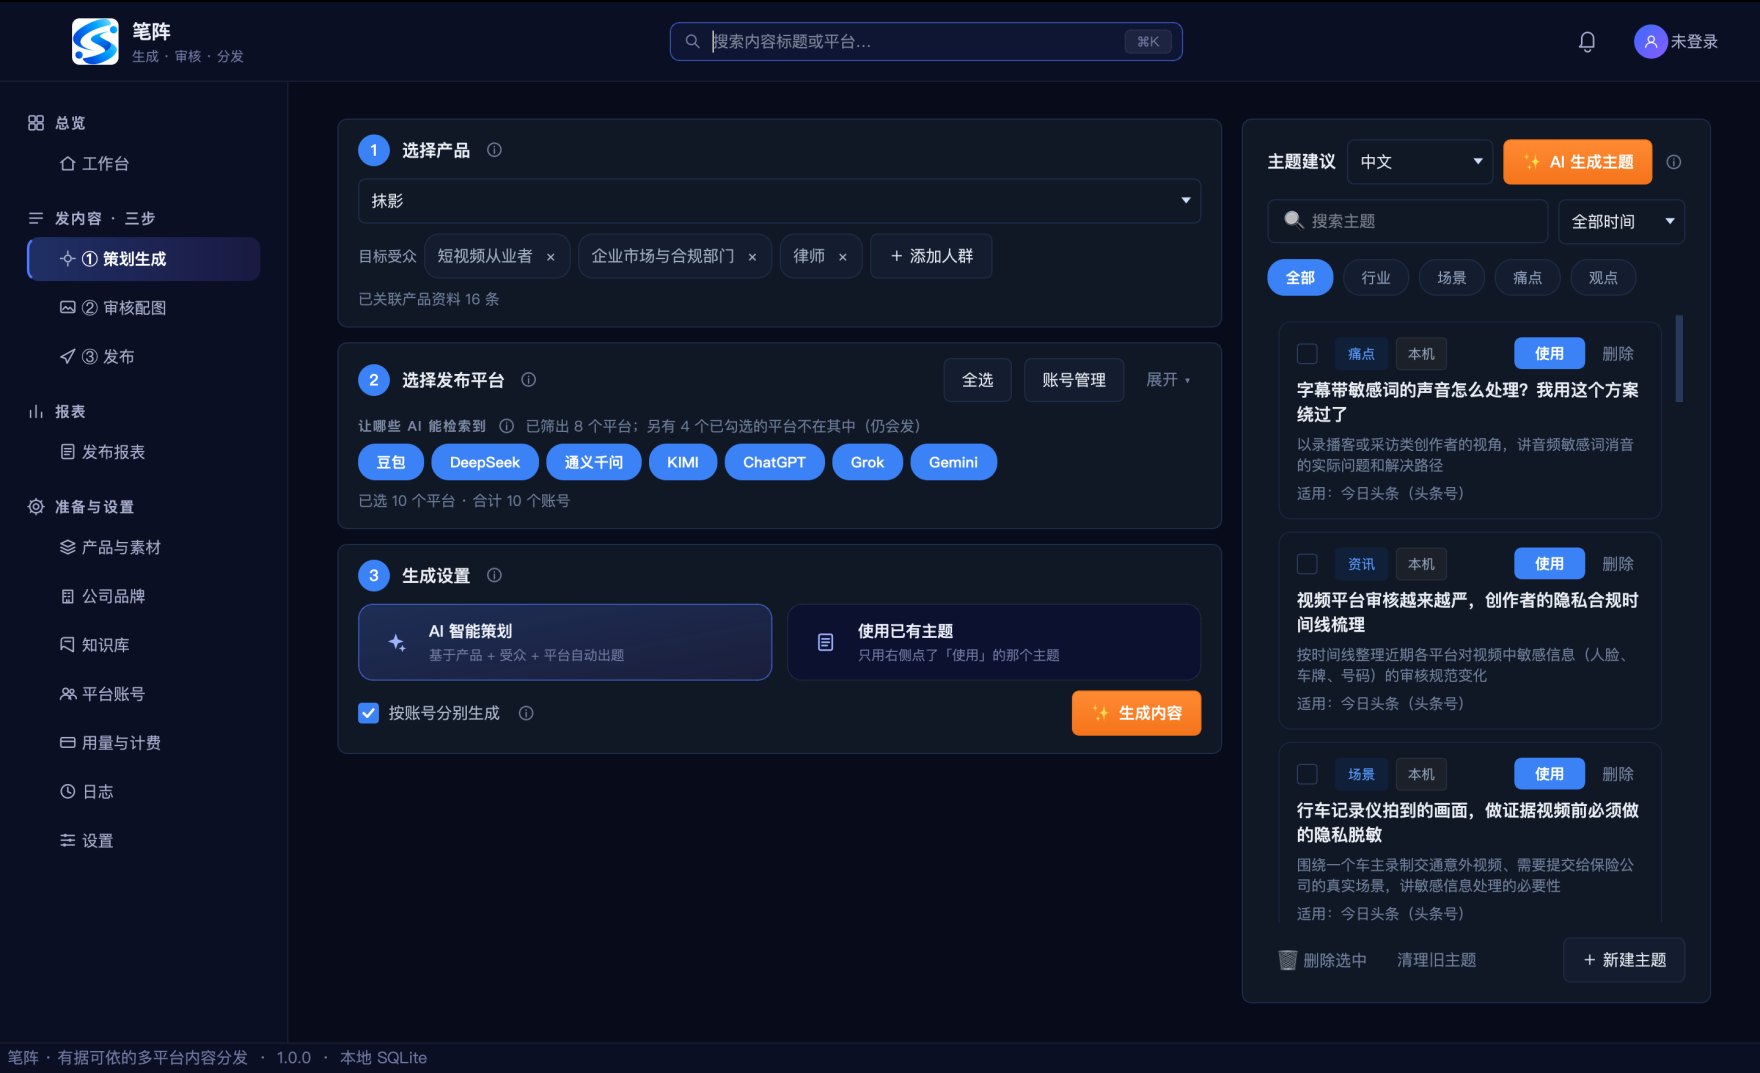Image resolution: width=1760 pixels, height=1073 pixels.
Task: Open 日志 page
Action: (143, 791)
